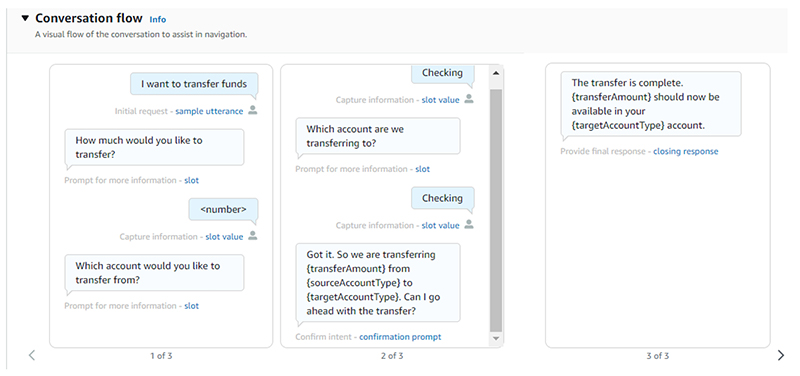Select the 'Got it. So we are transferring' bubble
Image resolution: width=800 pixels, height=376 pixels.
click(378, 283)
